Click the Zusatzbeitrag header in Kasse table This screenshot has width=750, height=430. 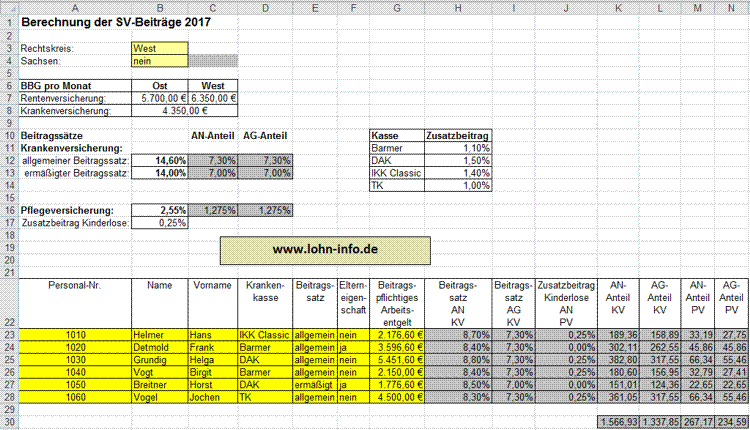[458, 135]
